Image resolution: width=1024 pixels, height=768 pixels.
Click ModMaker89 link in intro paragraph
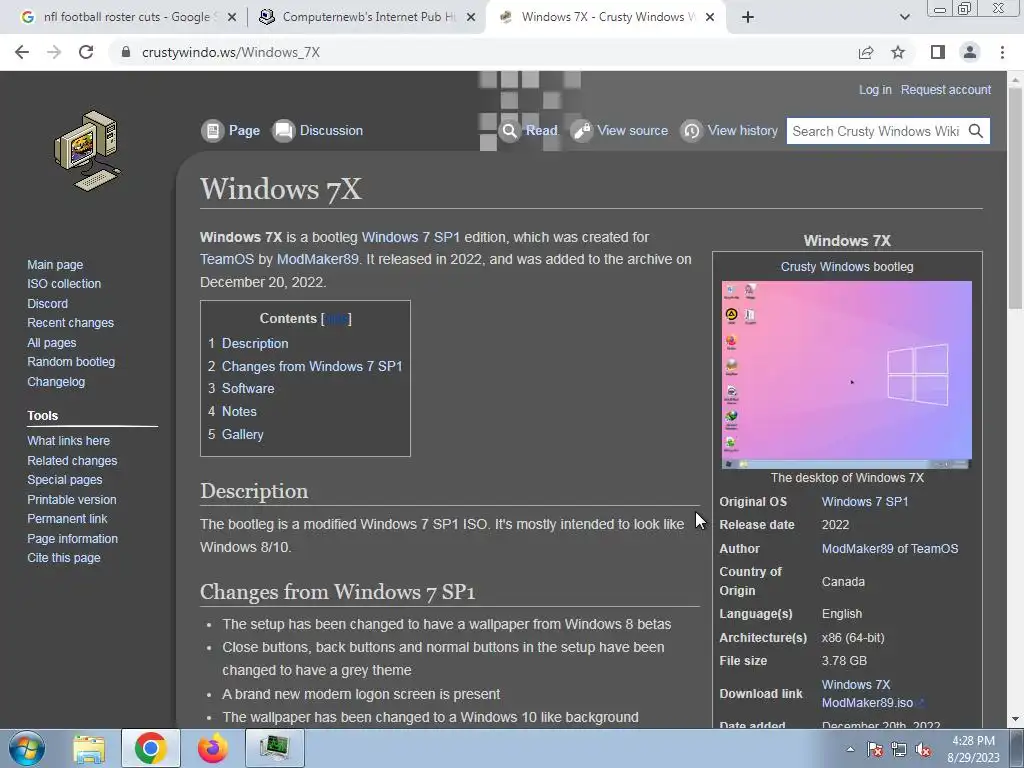pyautogui.click(x=317, y=259)
